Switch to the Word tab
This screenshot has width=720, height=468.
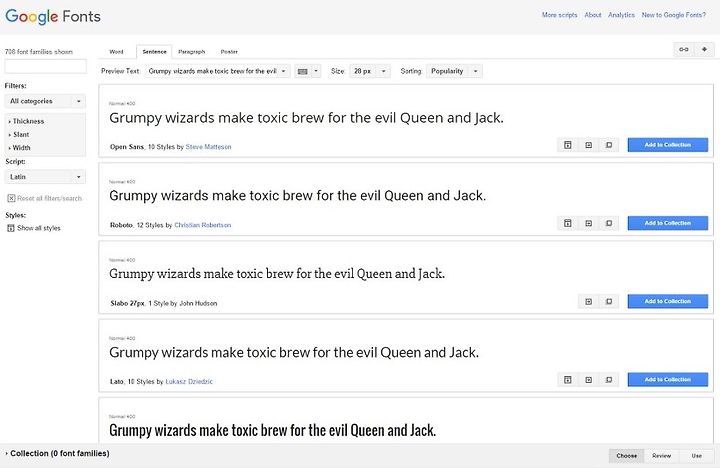117,52
